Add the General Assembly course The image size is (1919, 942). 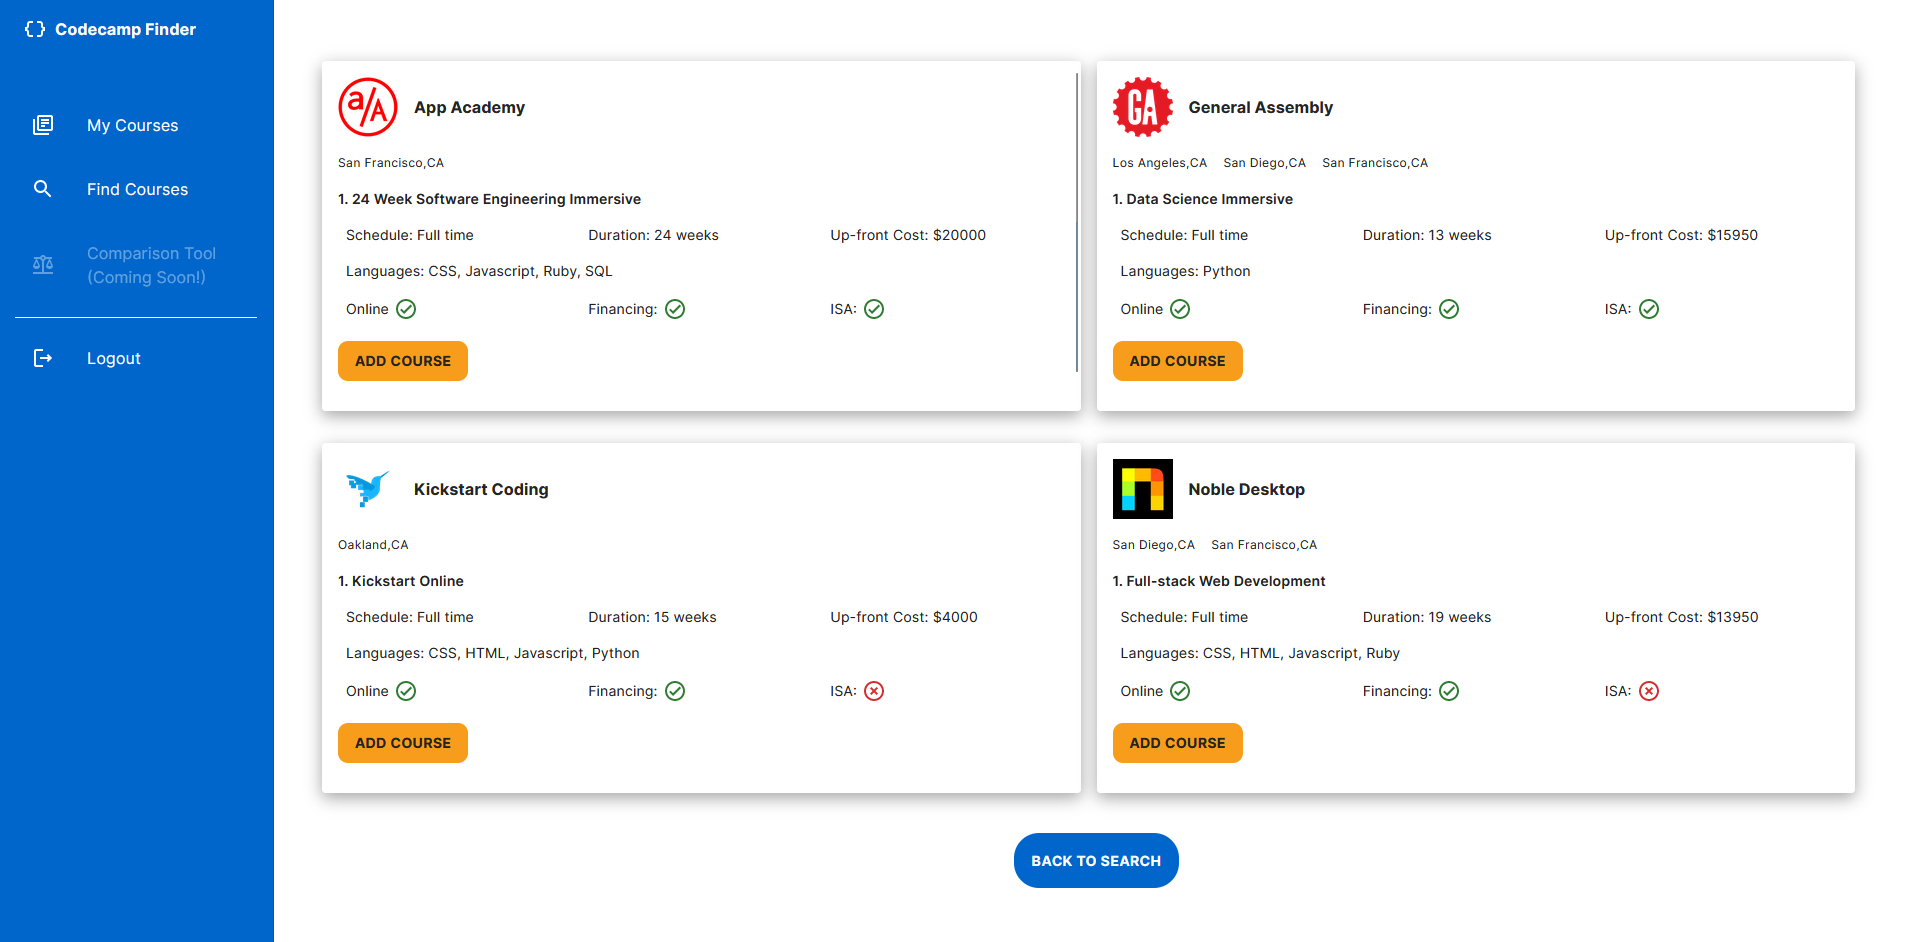1177,361
